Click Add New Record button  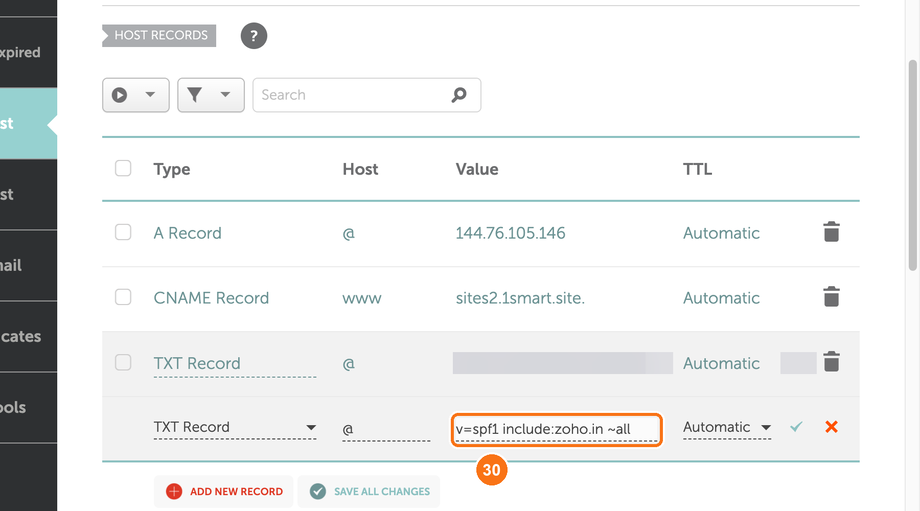pyautogui.click(x=224, y=492)
